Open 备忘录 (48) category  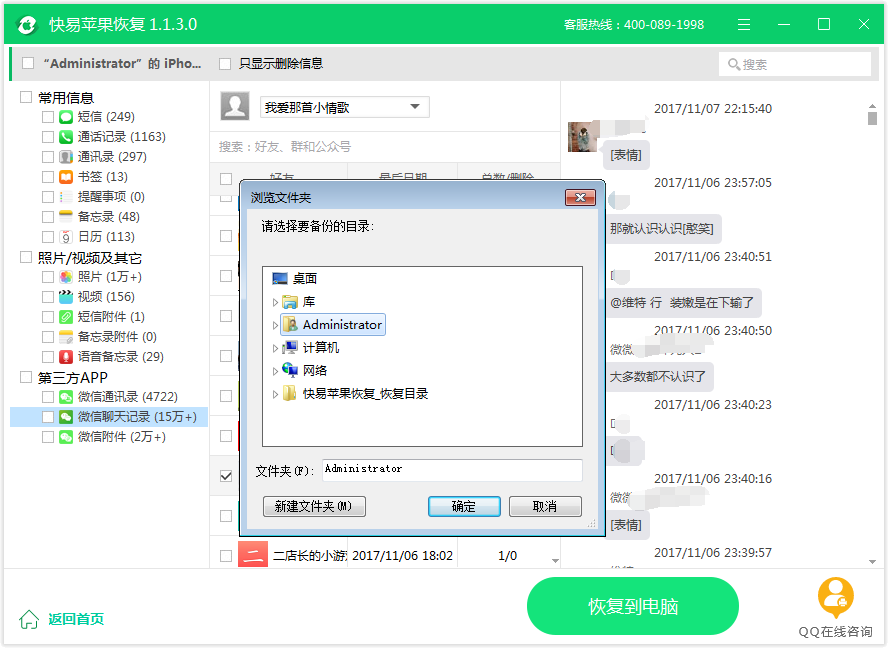109,216
